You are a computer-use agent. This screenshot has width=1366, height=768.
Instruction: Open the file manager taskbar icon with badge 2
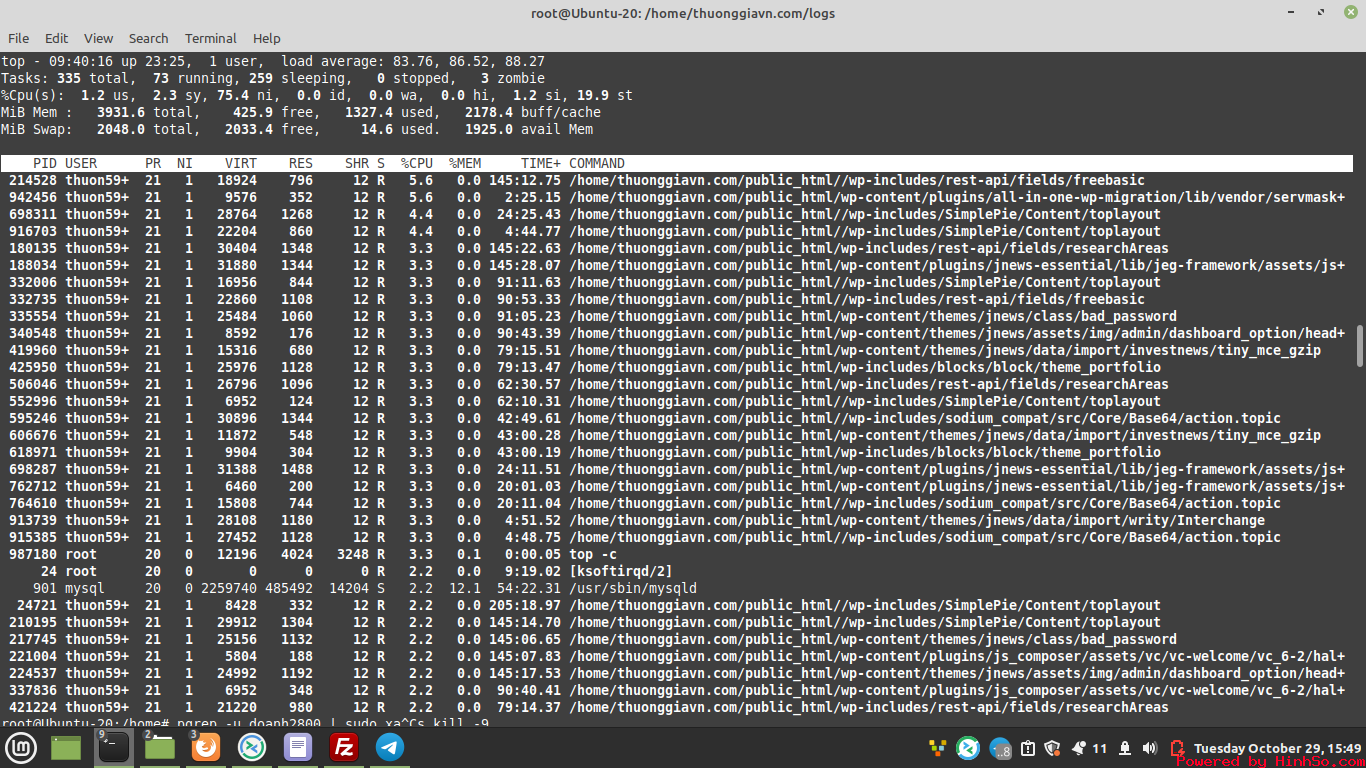pyautogui.click(x=160, y=747)
